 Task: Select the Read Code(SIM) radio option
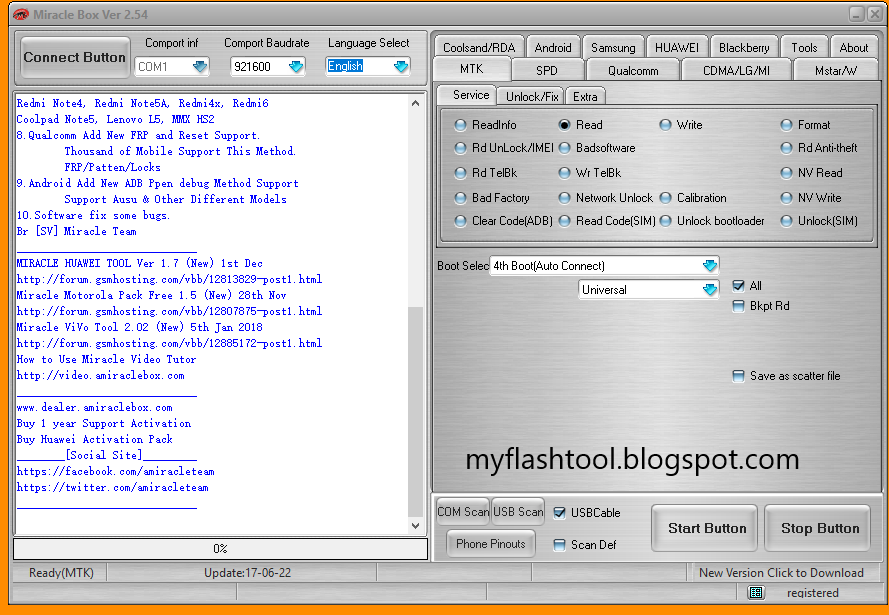tap(607, 221)
